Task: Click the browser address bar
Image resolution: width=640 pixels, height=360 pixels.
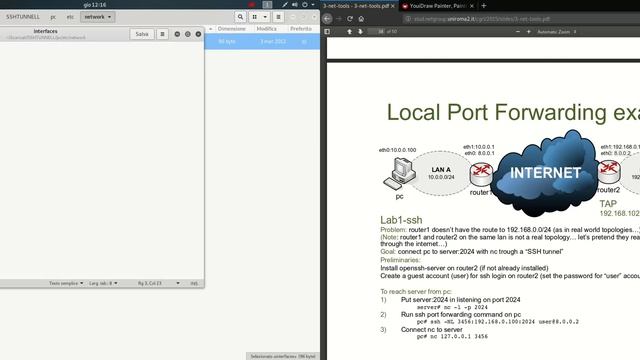Action: [520, 19]
